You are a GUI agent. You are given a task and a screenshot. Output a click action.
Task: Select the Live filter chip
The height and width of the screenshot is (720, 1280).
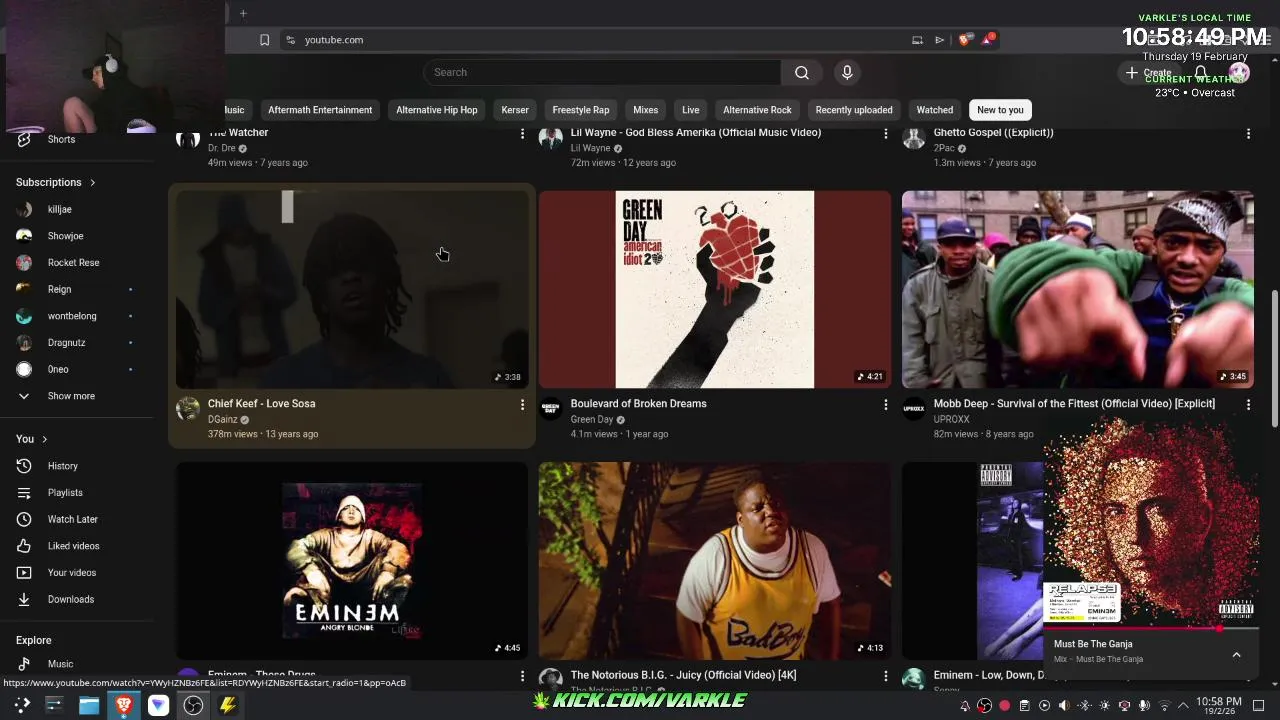pos(691,110)
